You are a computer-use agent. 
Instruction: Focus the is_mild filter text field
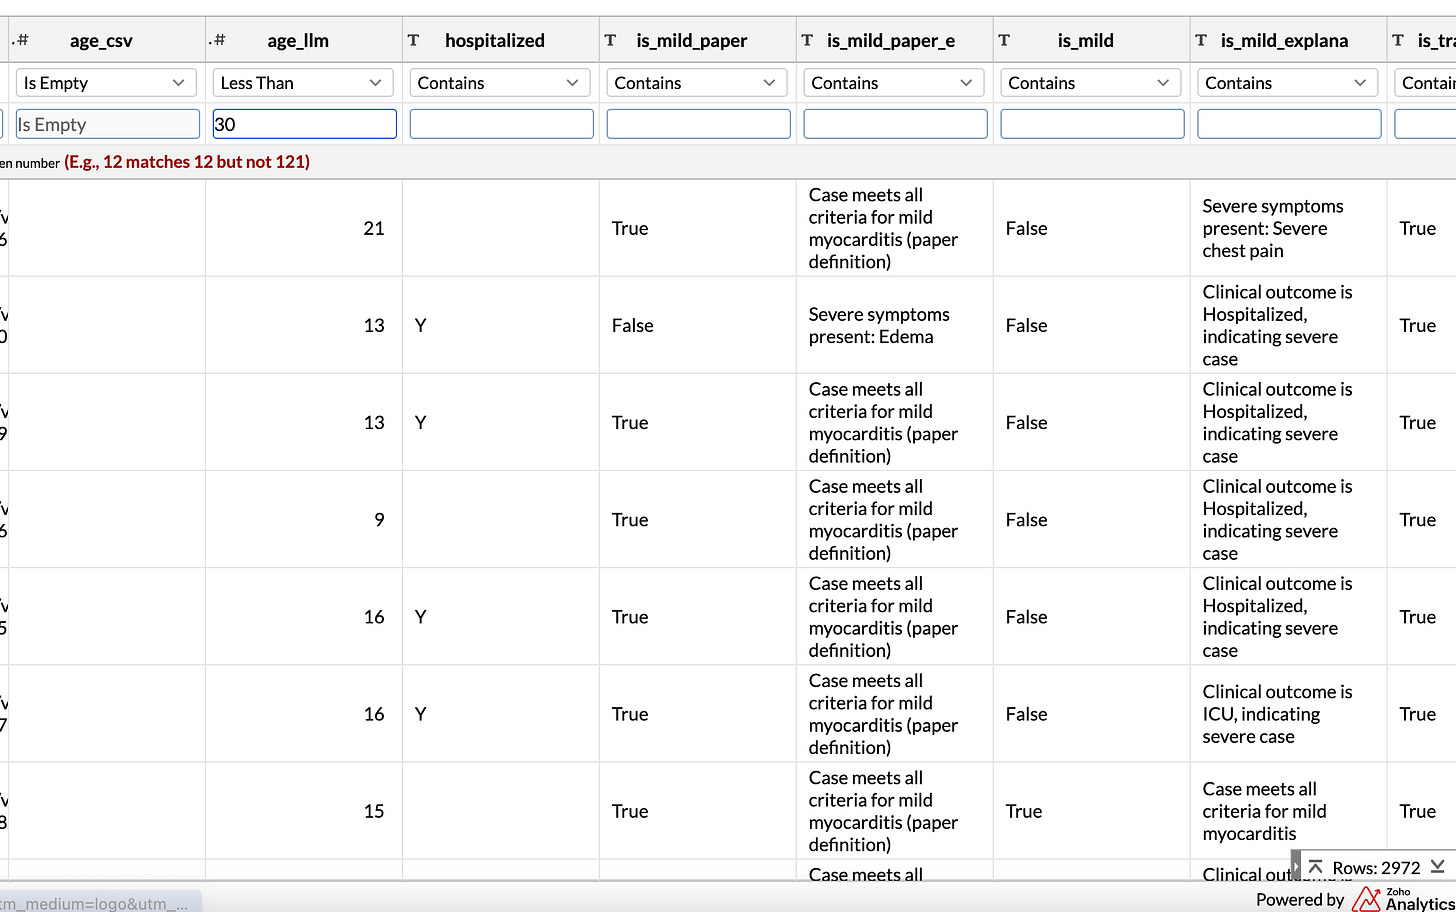click(1093, 124)
